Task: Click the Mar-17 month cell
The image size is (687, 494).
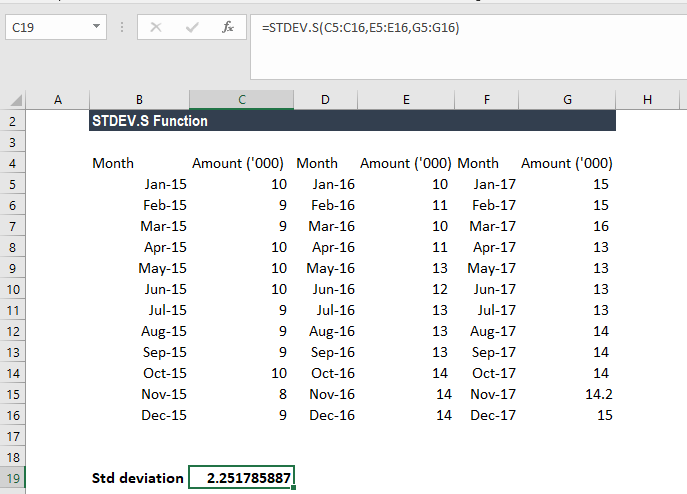Action: [x=487, y=226]
